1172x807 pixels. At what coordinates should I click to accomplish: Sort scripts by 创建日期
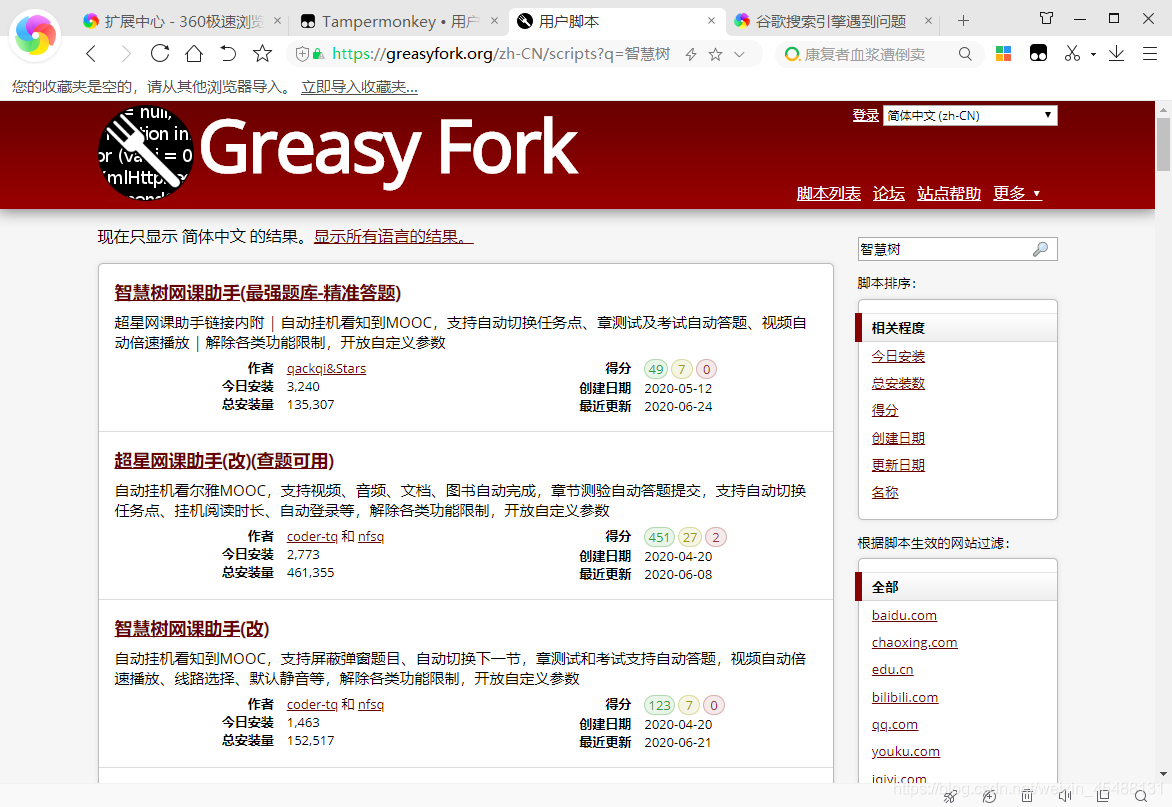pyautogui.click(x=898, y=438)
